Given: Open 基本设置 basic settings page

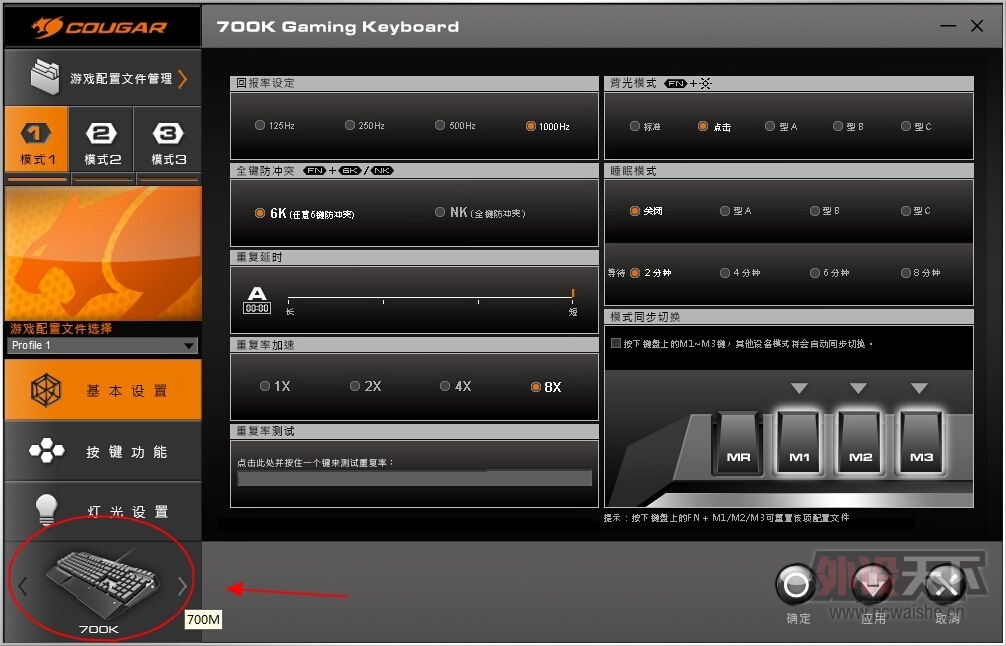Looking at the screenshot, I should (x=103, y=390).
